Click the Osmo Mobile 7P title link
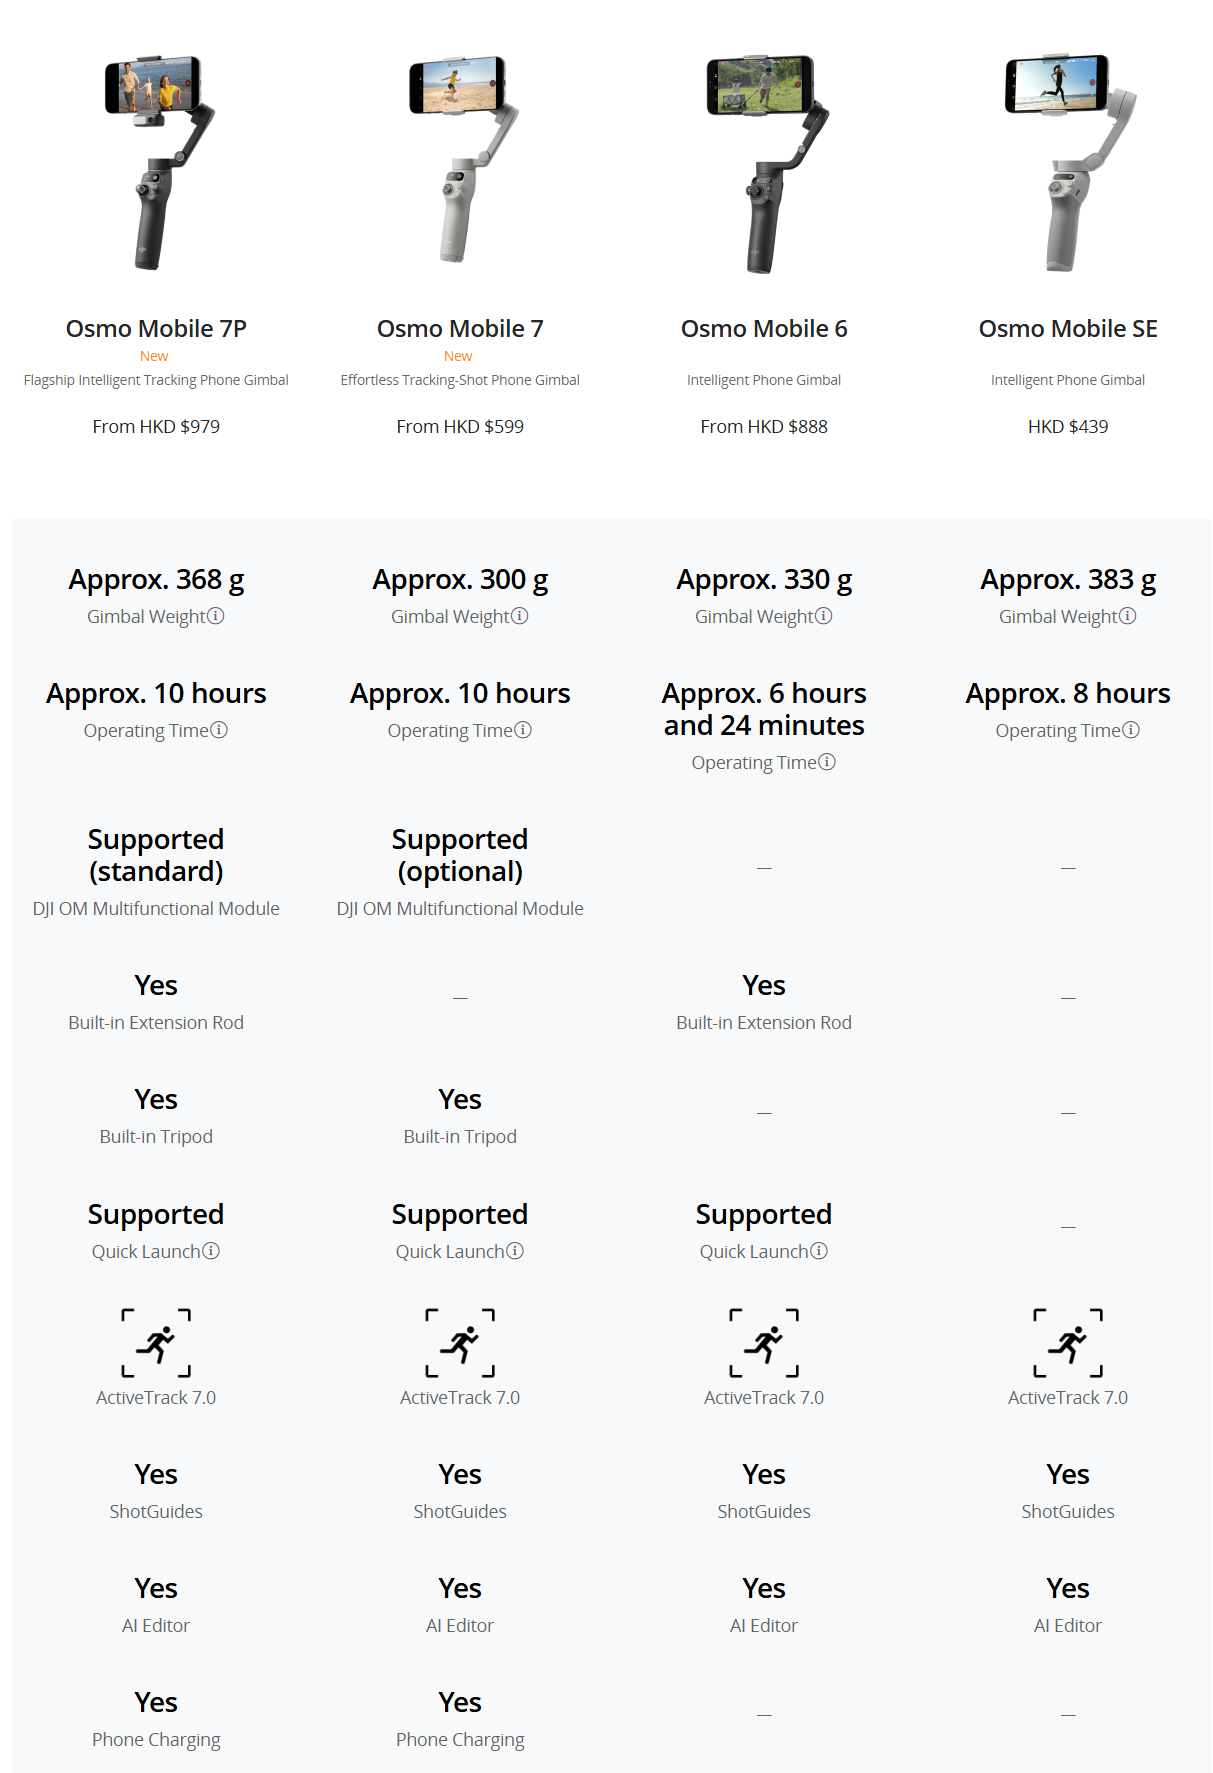 (x=156, y=329)
